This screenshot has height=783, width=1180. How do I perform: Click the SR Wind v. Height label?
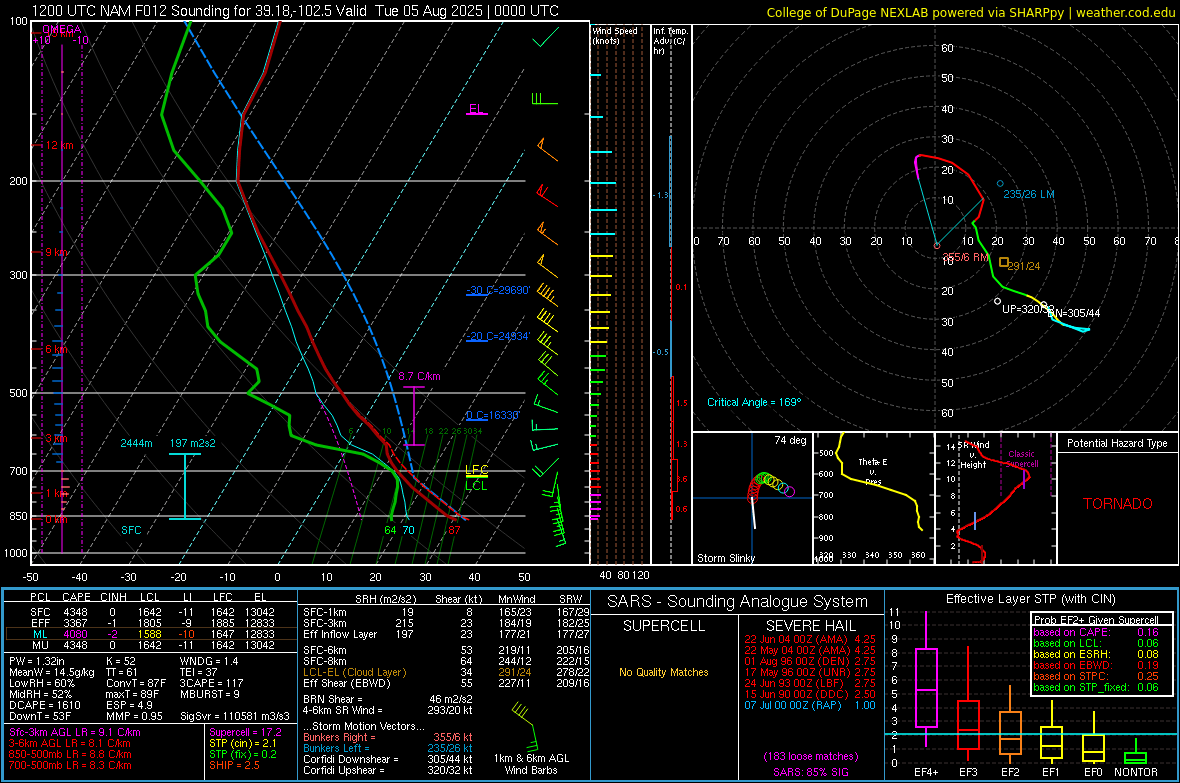pos(974,455)
